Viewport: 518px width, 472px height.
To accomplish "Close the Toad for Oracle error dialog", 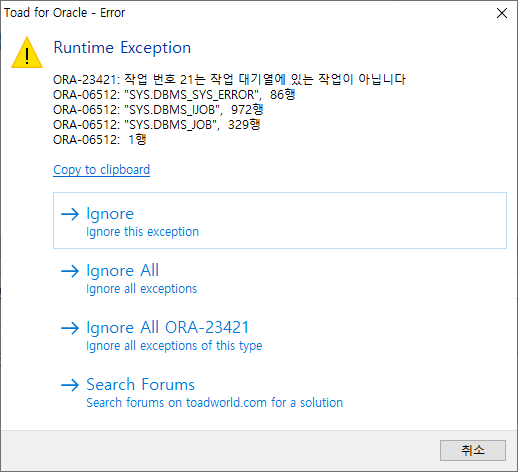I will tap(502, 13).
